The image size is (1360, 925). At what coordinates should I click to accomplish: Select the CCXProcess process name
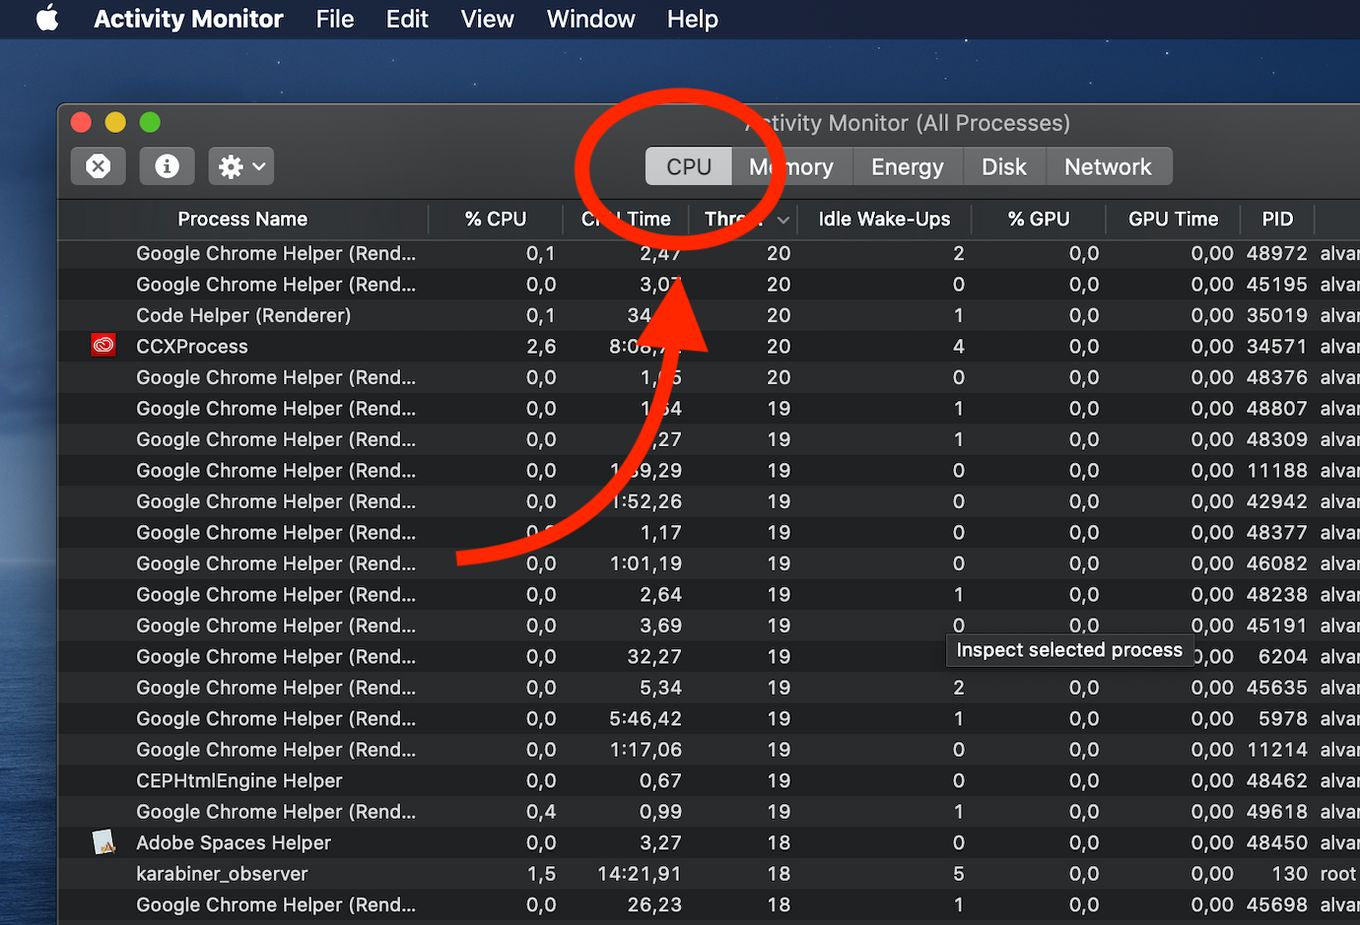click(x=192, y=346)
